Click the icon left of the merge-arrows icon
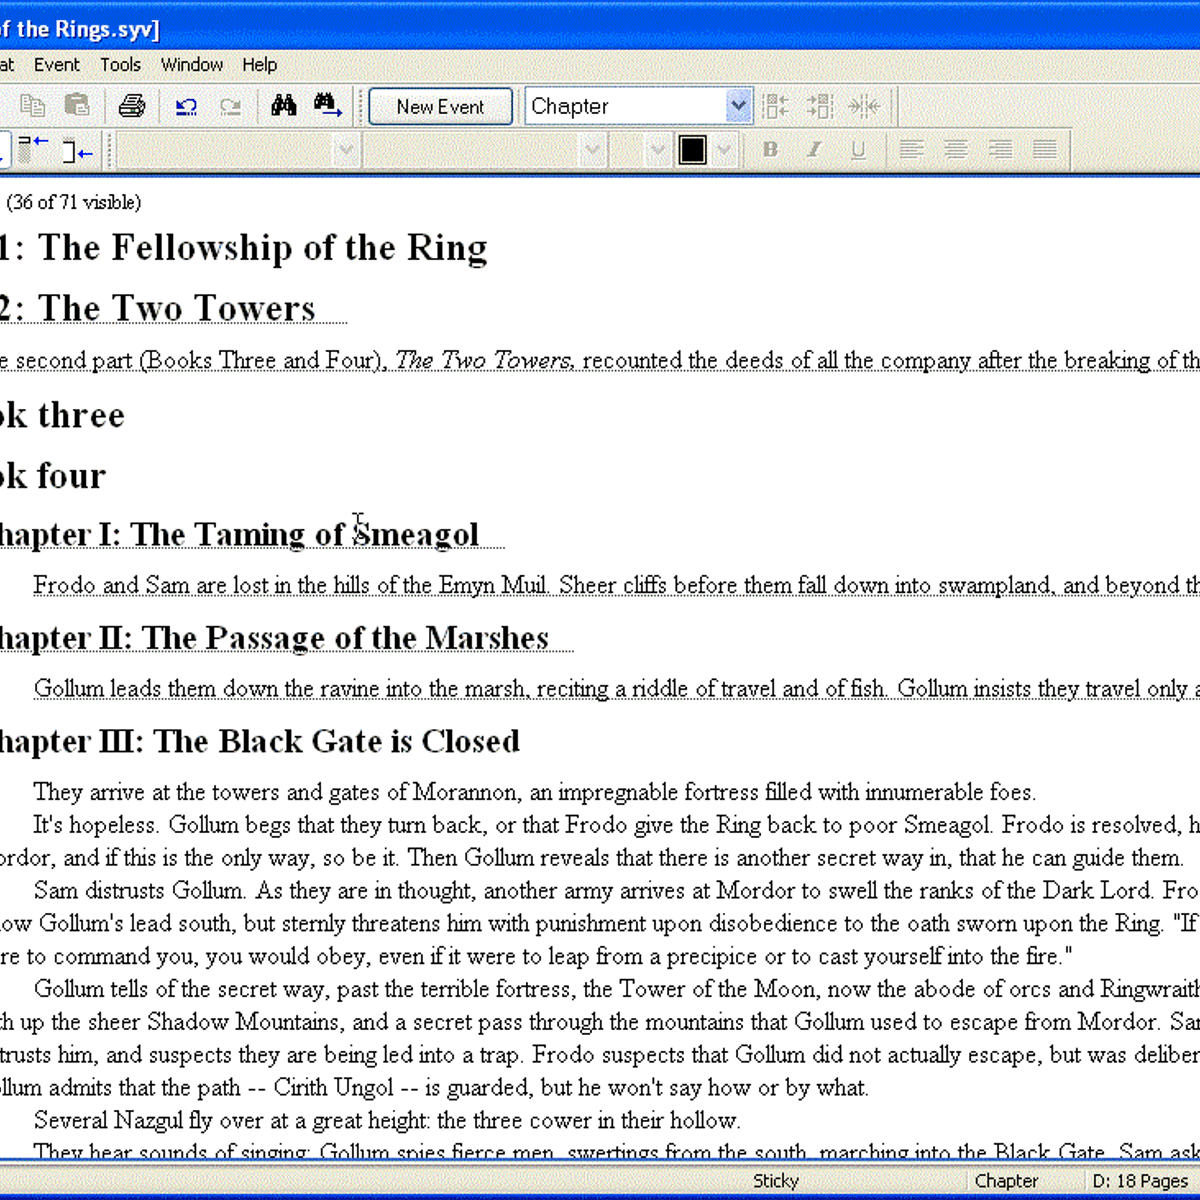Viewport: 1200px width, 1200px height. (x=820, y=106)
